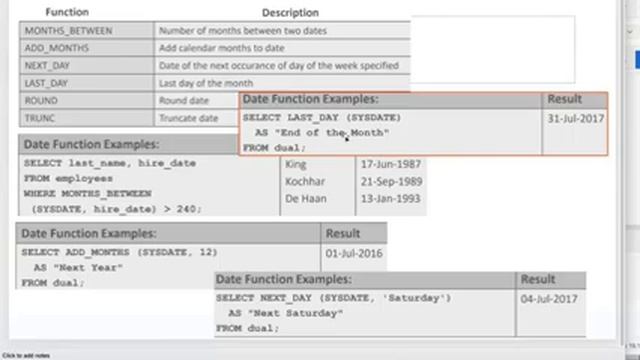Select the "Function" column heading
The height and width of the screenshot is (360, 640).
pyautogui.click(x=67, y=12)
